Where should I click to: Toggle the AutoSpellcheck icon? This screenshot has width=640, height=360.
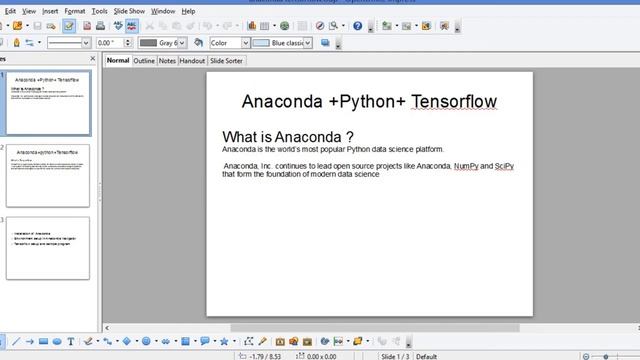(x=131, y=26)
